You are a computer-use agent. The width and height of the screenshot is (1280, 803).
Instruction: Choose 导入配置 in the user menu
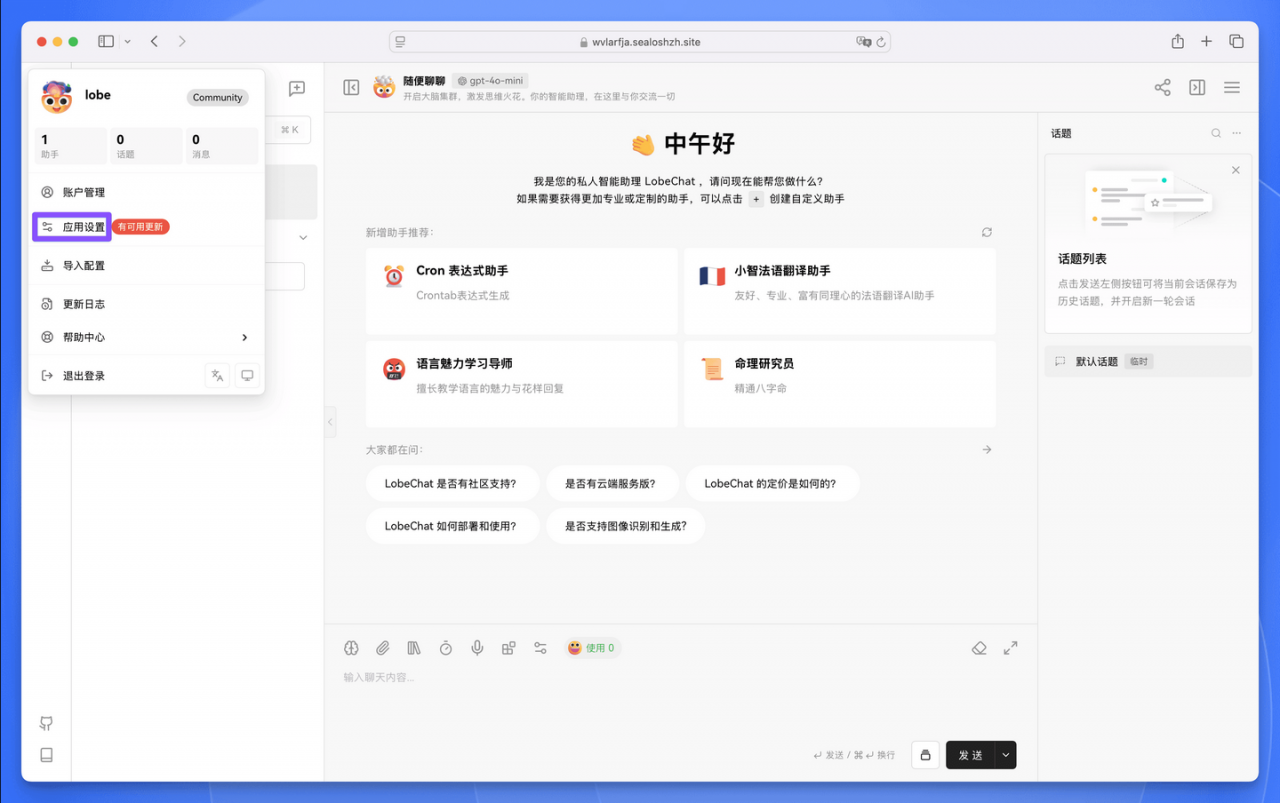coord(146,266)
